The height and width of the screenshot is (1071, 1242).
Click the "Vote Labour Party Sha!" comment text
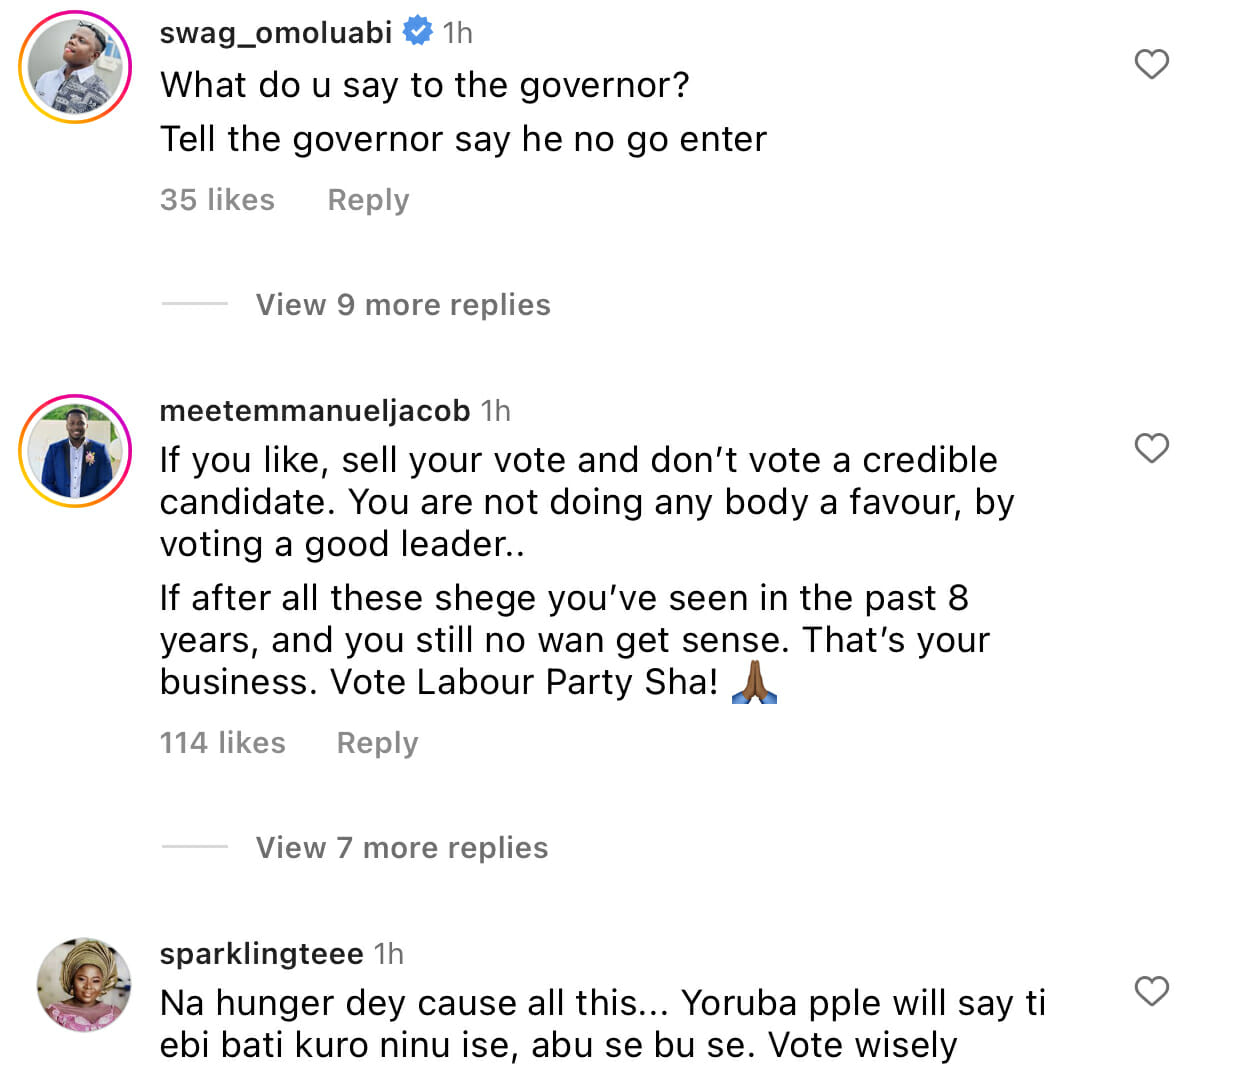click(x=524, y=682)
